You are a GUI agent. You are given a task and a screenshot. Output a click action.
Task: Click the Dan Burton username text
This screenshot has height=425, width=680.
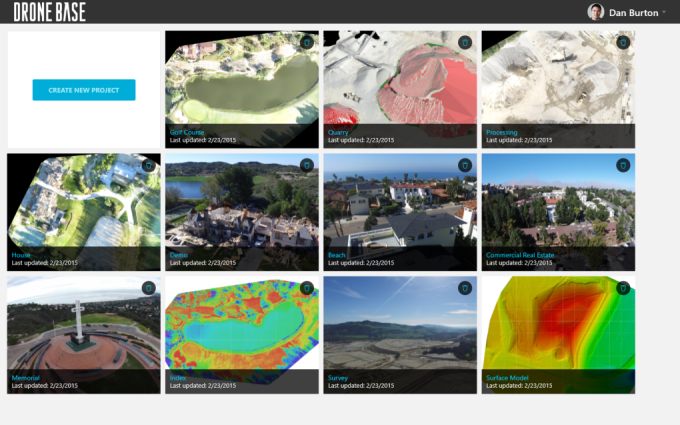(x=634, y=13)
